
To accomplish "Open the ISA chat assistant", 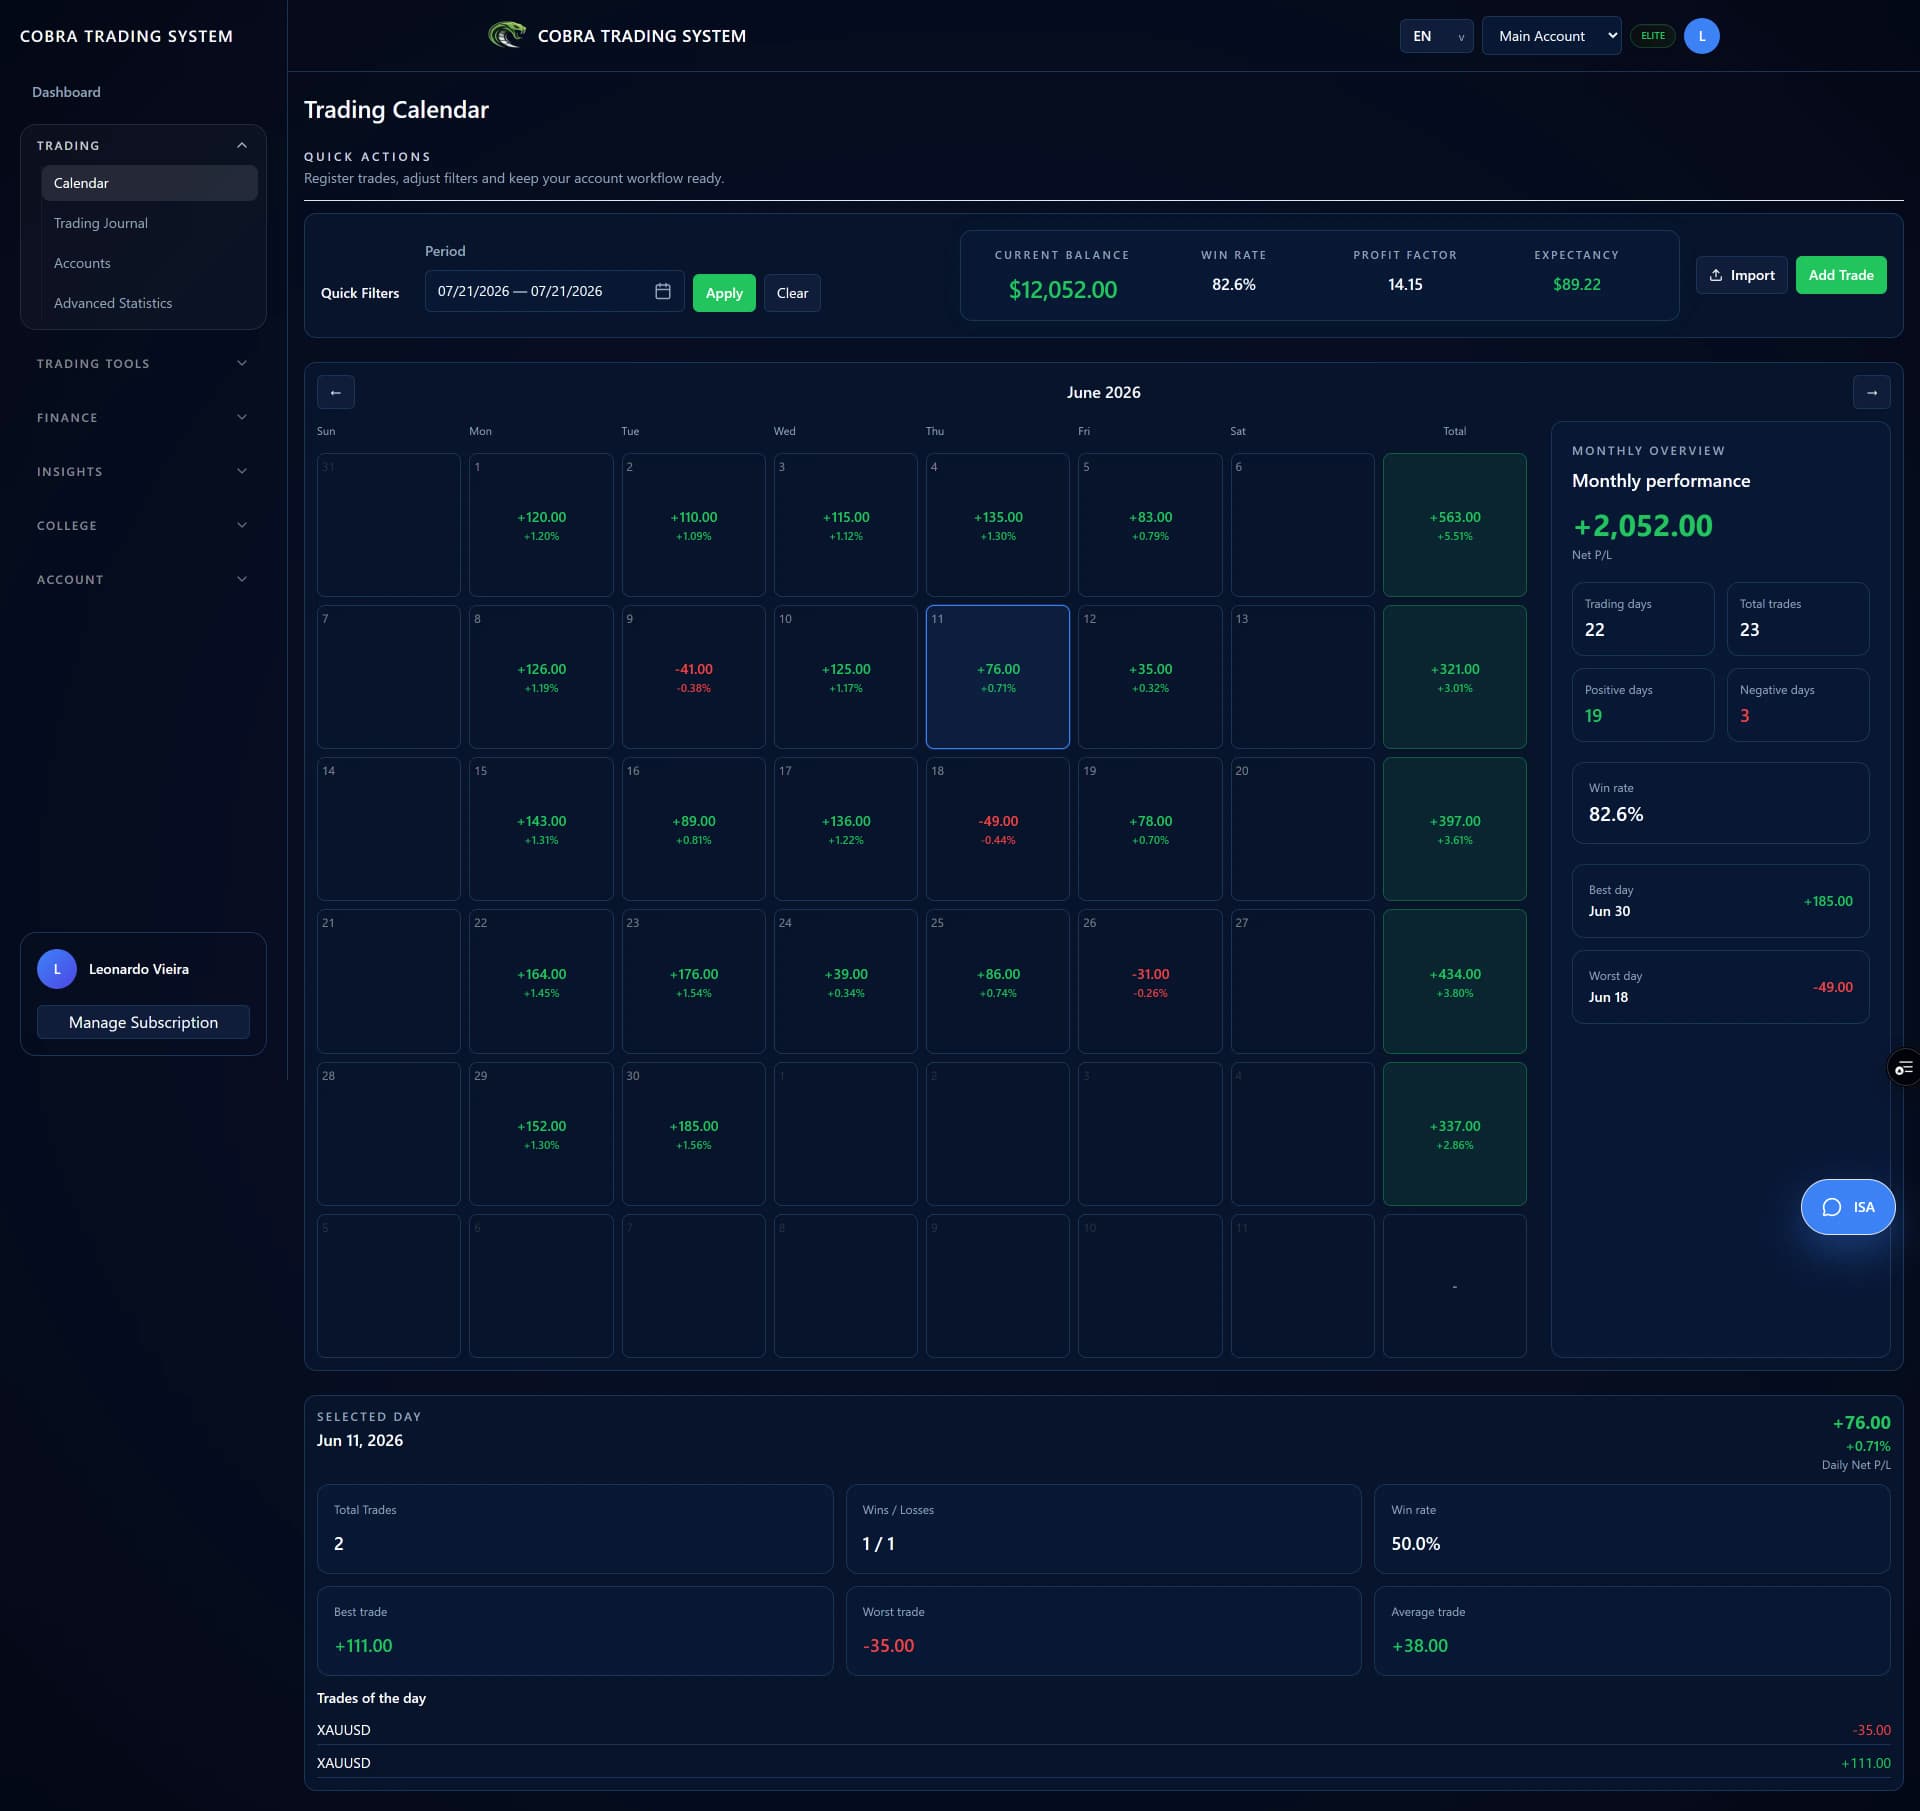I will point(1847,1207).
